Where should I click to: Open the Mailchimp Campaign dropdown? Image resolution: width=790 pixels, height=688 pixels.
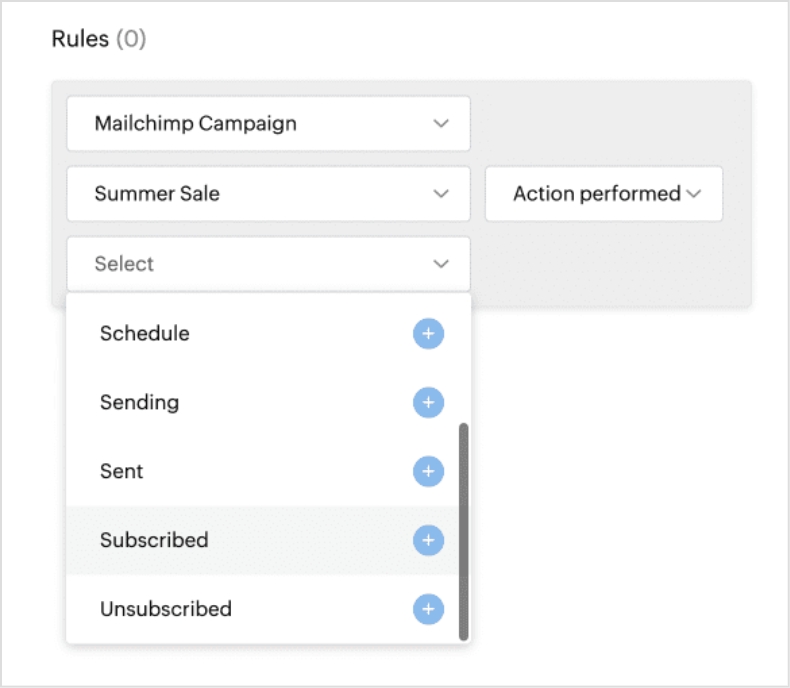click(267, 124)
